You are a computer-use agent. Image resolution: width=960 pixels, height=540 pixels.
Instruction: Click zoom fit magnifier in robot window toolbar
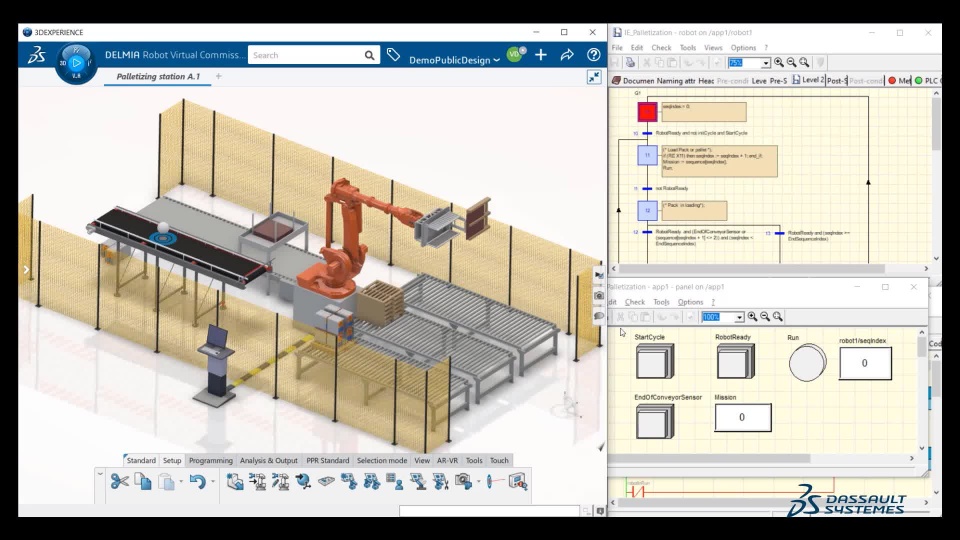pos(804,62)
